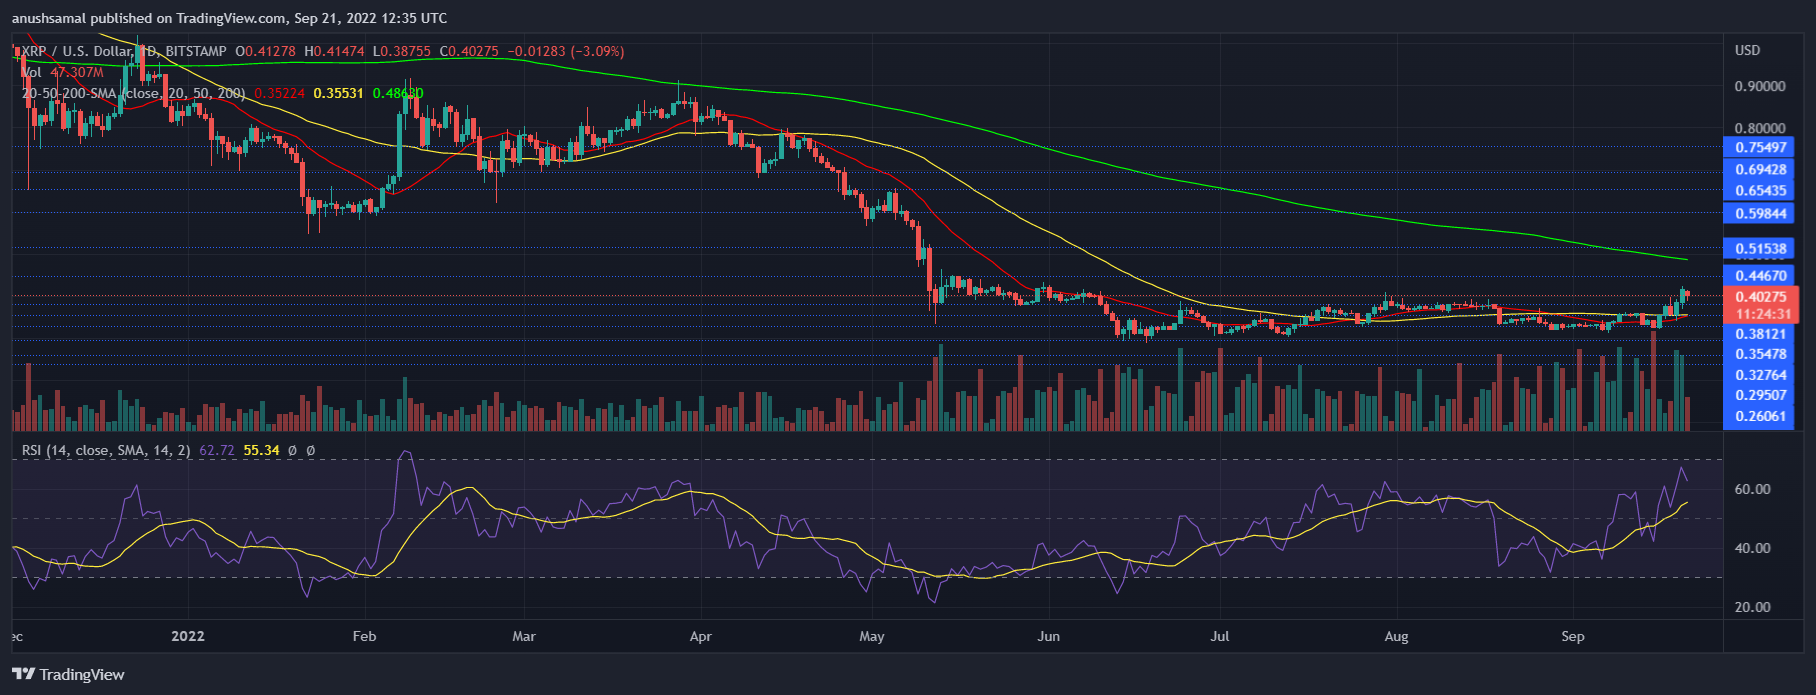Click the low price L0.38755 in header
The image size is (1816, 695).
coord(402,51)
